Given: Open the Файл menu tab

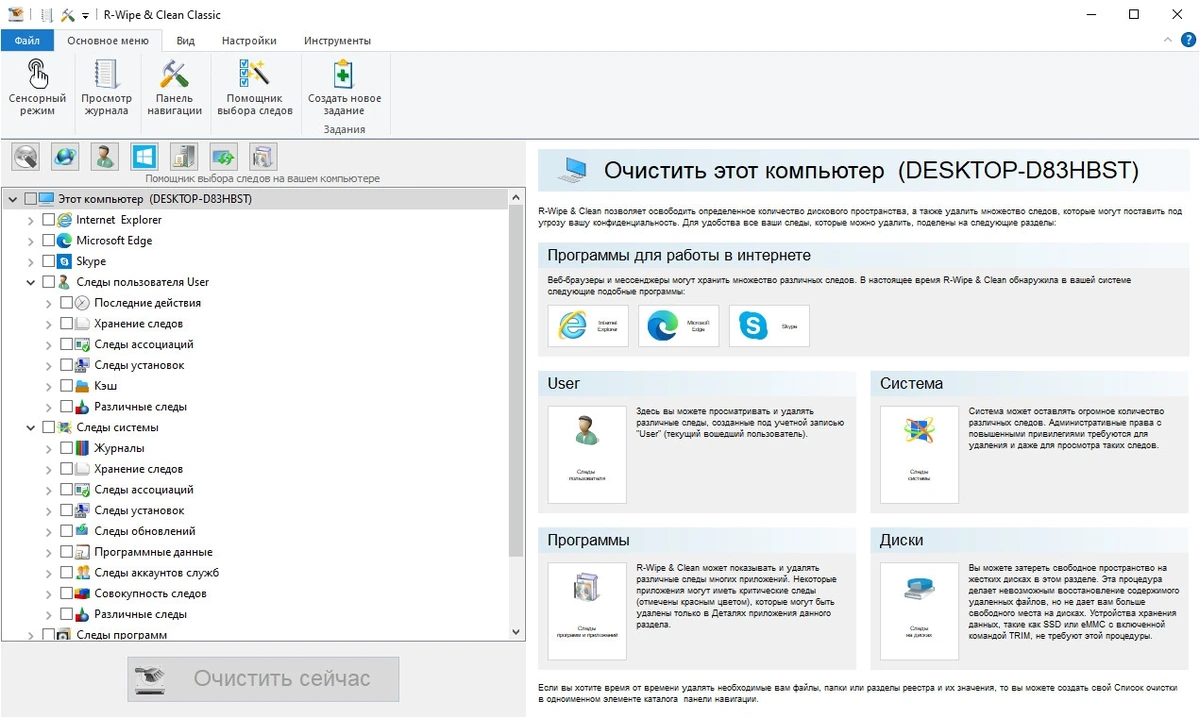Looking at the screenshot, I should [27, 41].
